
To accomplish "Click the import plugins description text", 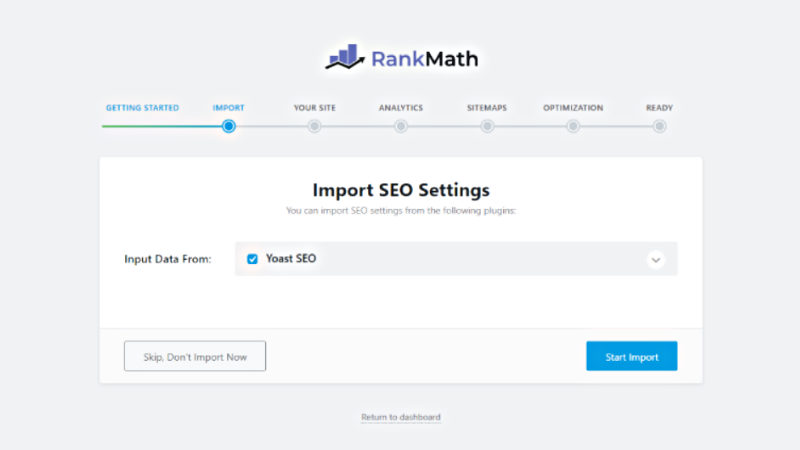I will (401, 211).
